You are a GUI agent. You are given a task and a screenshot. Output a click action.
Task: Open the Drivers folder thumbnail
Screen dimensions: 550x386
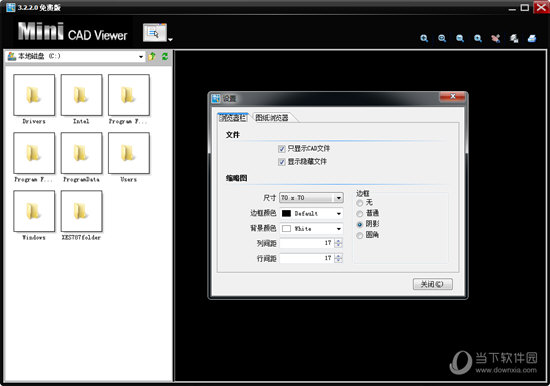click(x=34, y=95)
